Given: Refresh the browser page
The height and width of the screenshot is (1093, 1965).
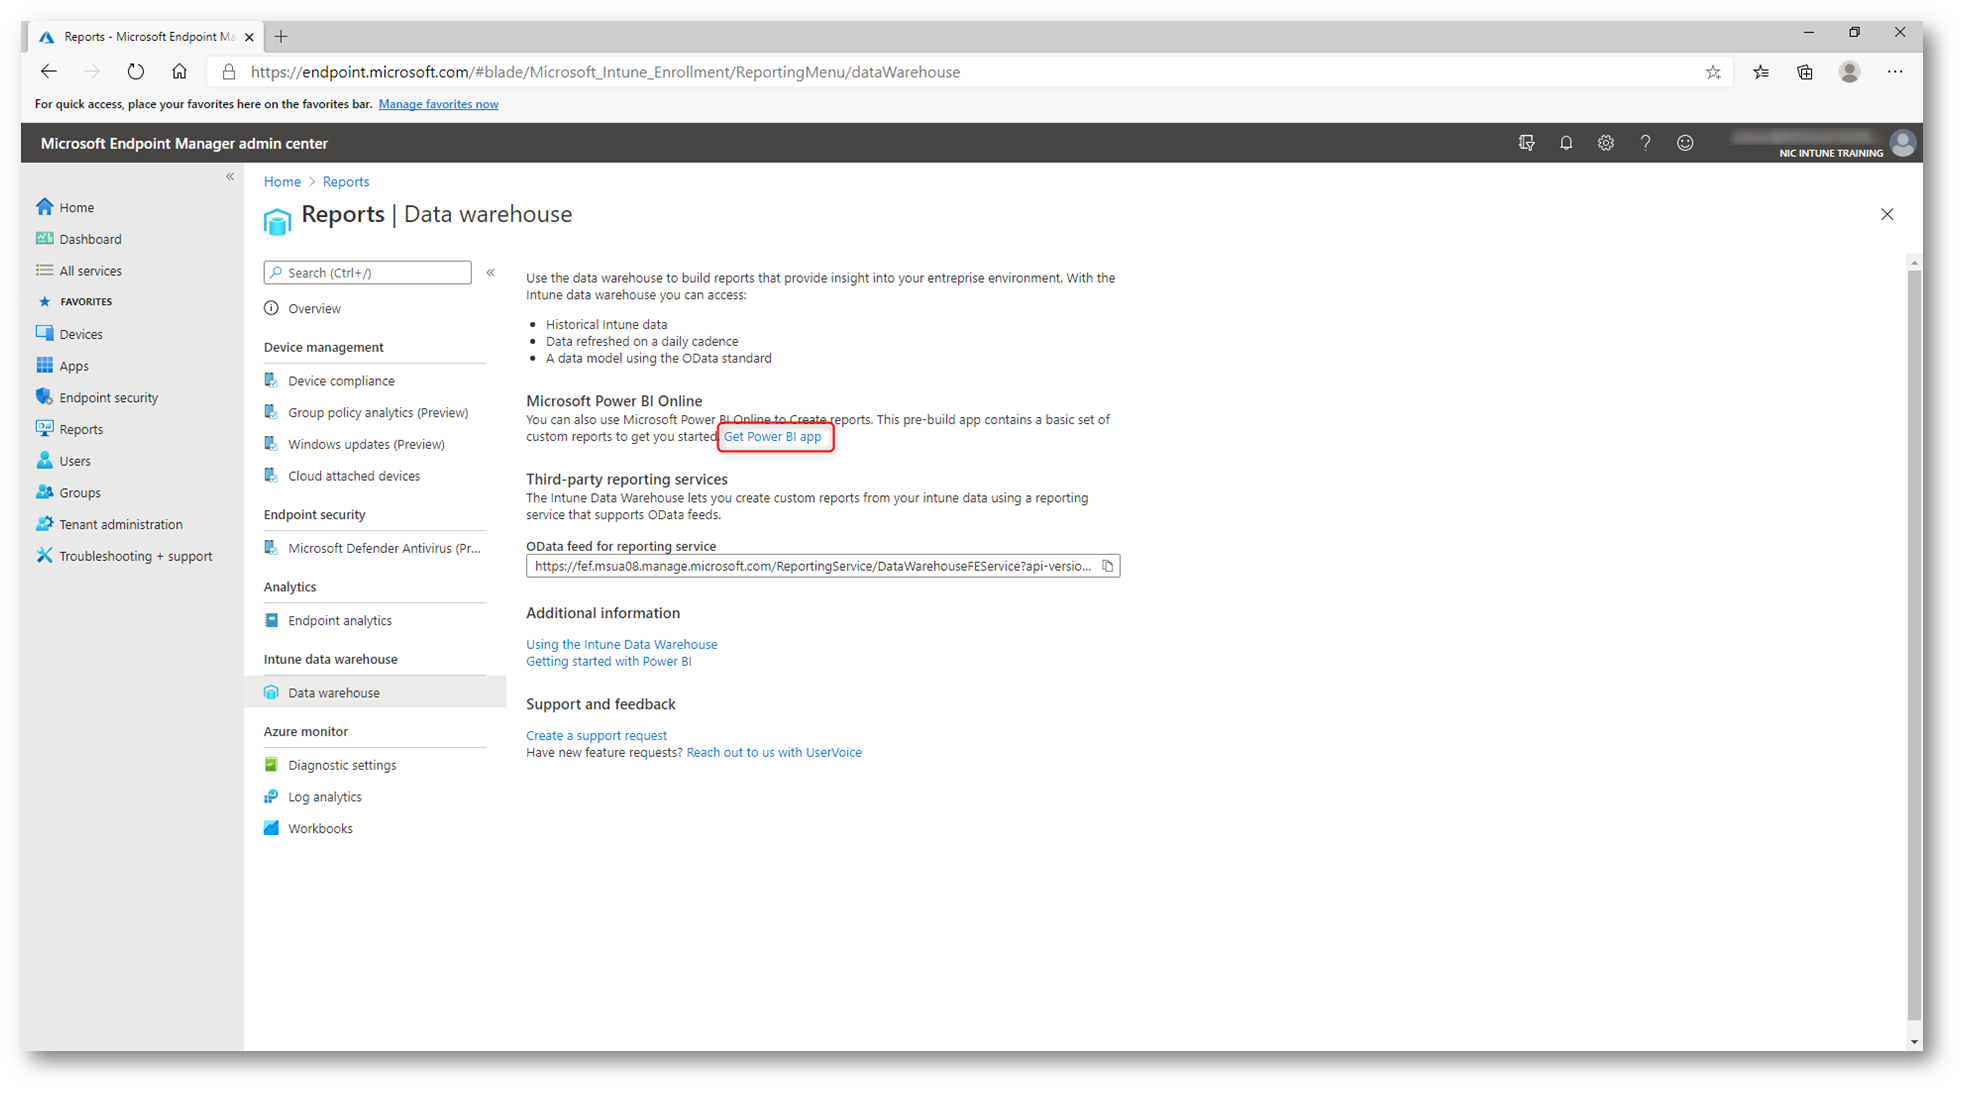Looking at the screenshot, I should (x=136, y=72).
